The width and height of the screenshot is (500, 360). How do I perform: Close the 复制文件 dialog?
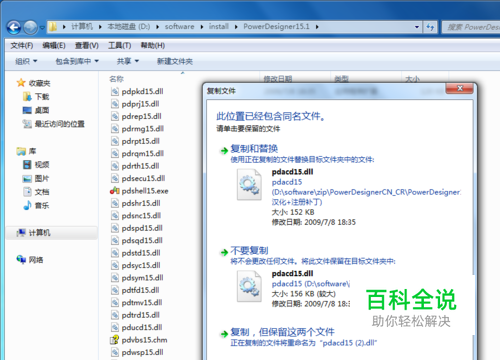point(460,88)
